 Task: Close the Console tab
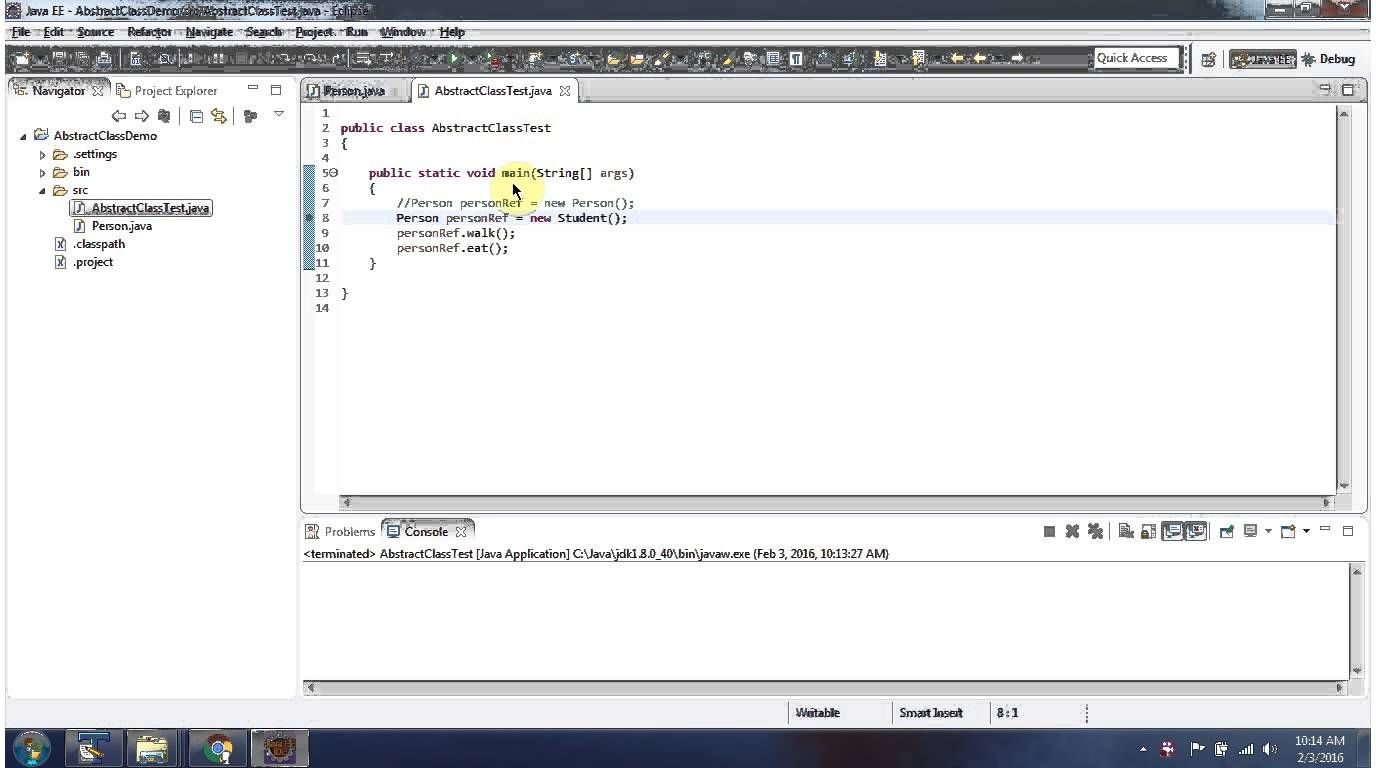pyautogui.click(x=461, y=532)
